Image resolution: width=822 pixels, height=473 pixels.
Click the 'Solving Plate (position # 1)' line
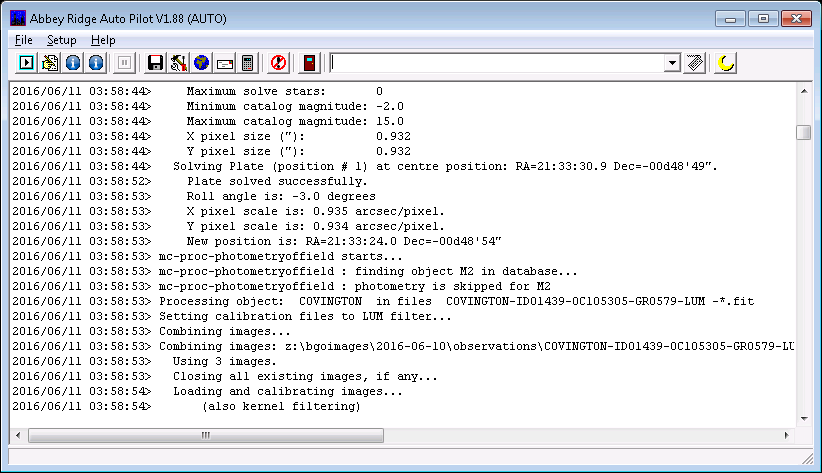[365, 166]
